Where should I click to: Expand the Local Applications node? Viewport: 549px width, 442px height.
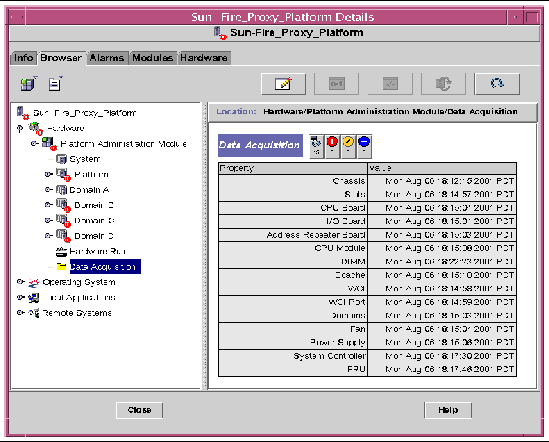[21, 297]
